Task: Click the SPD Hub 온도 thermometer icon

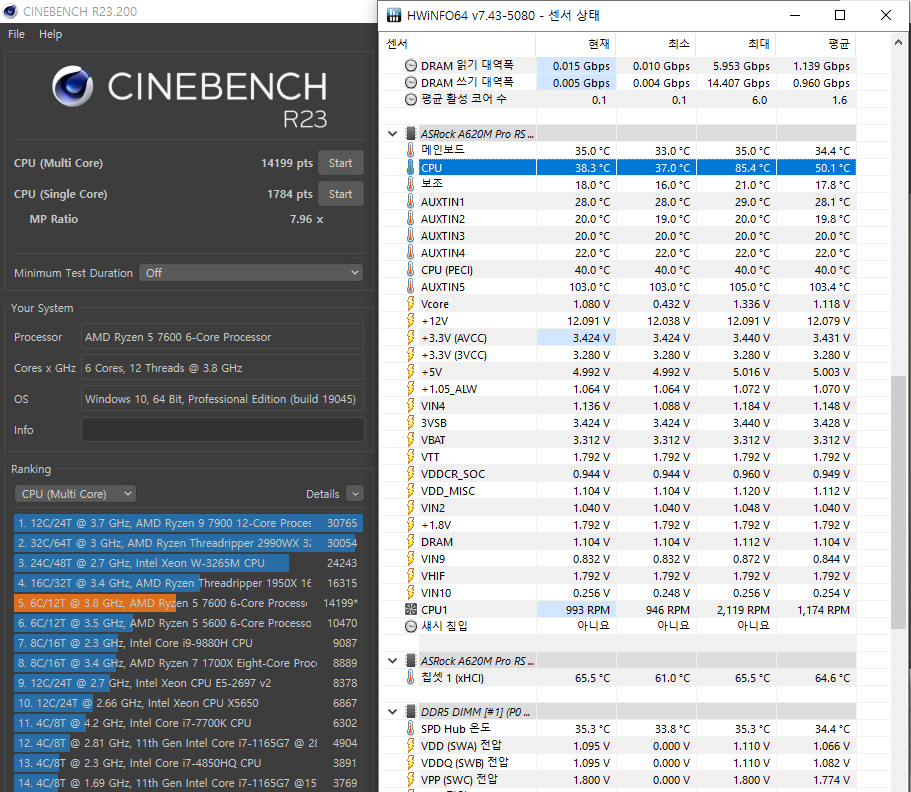Action: coord(411,729)
